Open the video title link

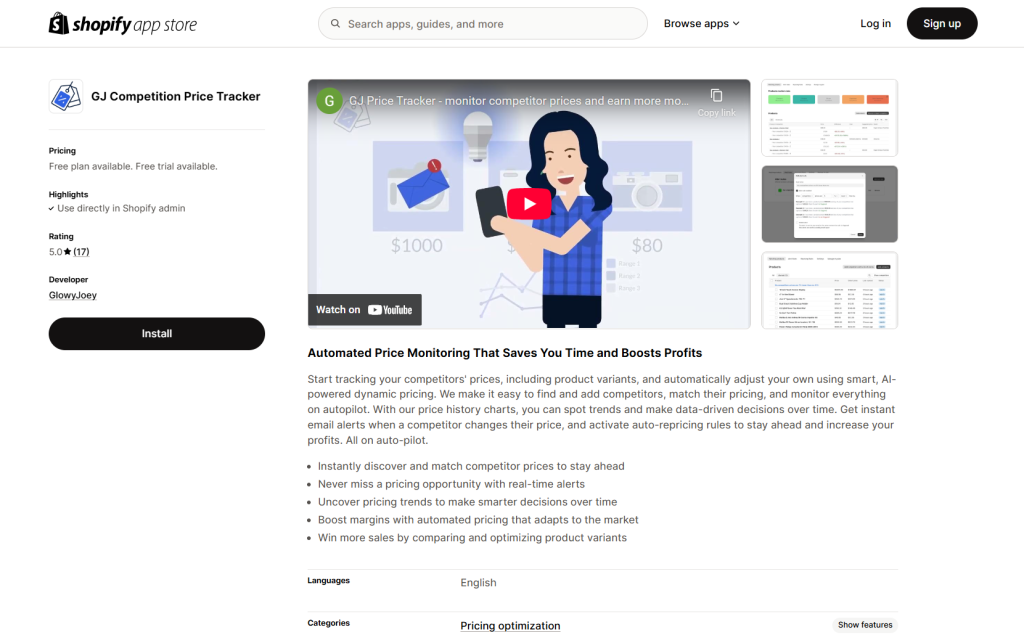click(519, 101)
